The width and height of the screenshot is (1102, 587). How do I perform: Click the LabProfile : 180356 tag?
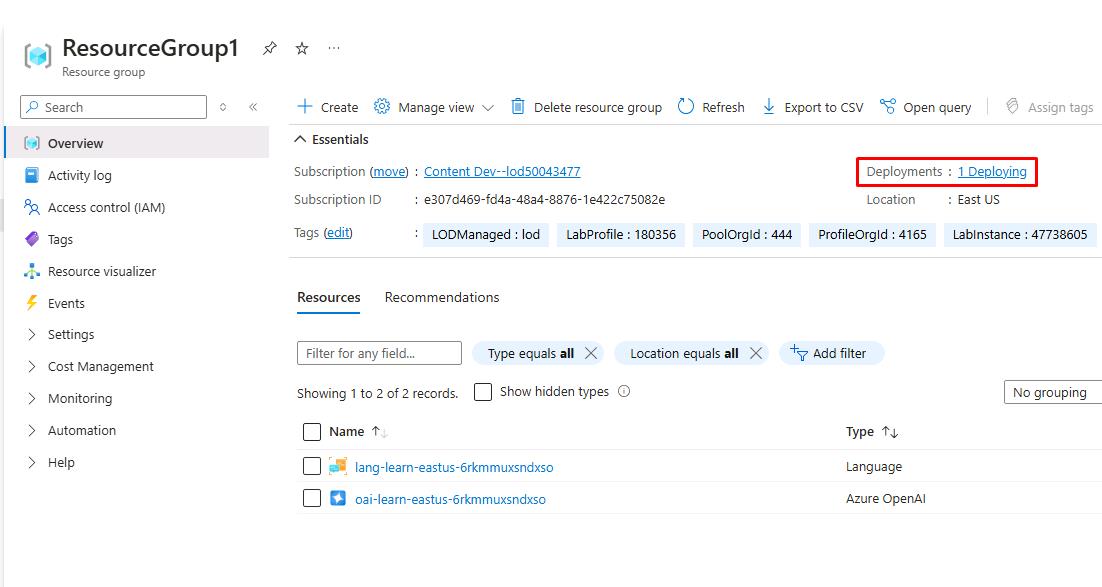point(621,235)
